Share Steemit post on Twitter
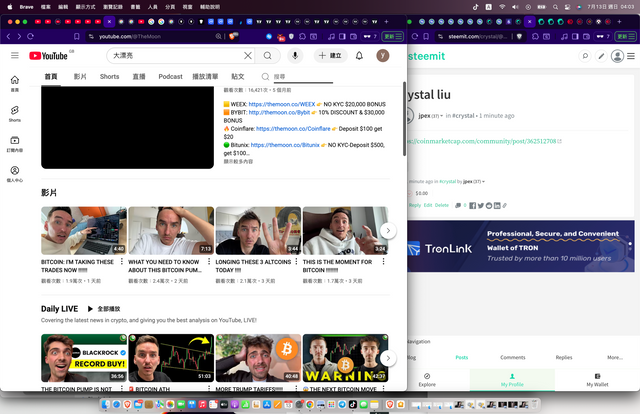The image size is (640, 414). (x=481, y=205)
